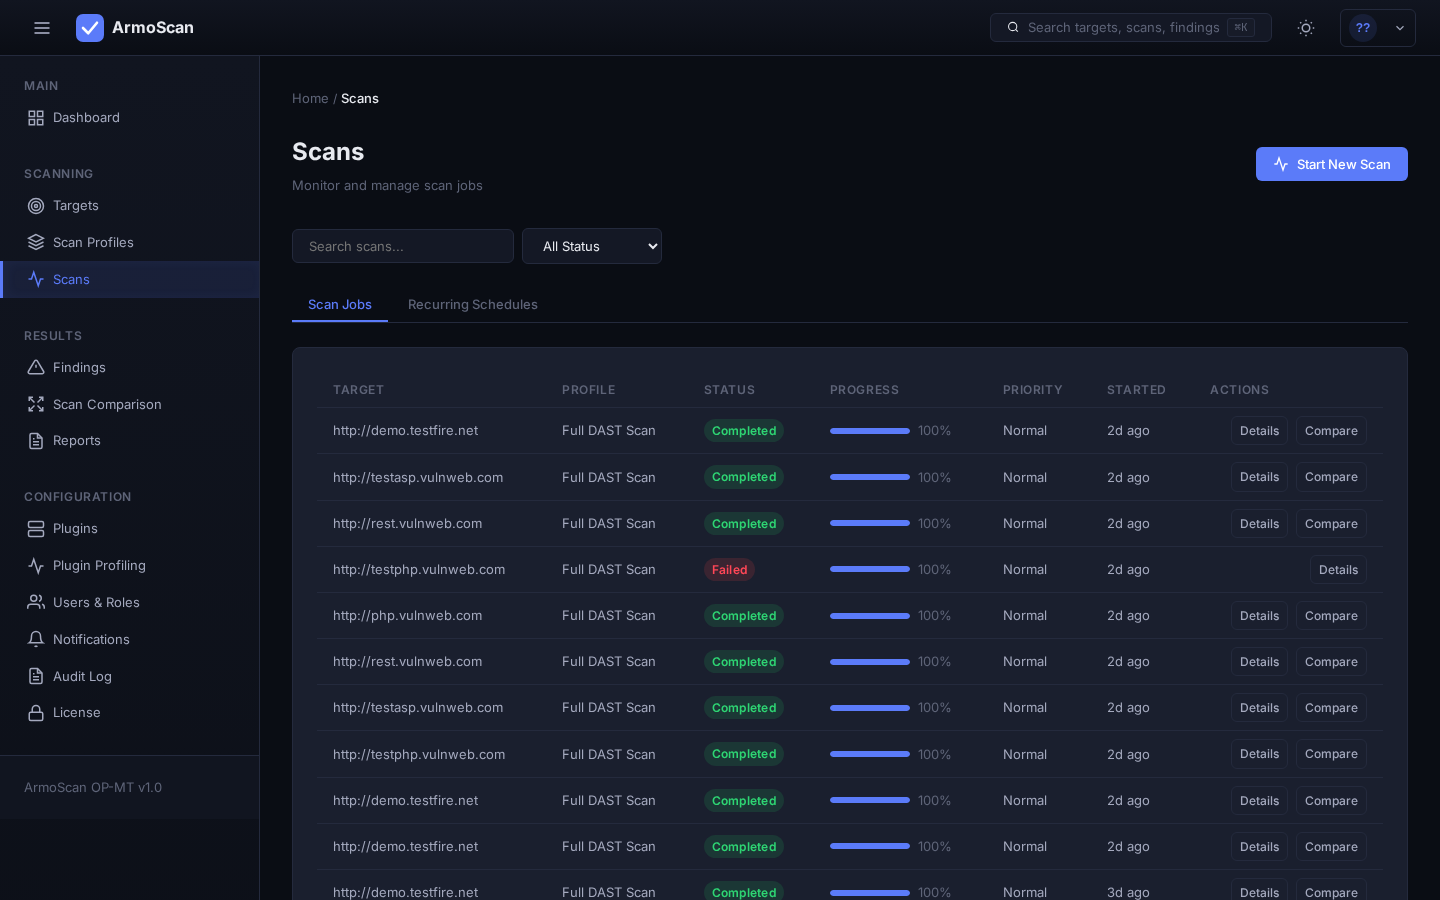Screen dimensions: 1440x900
Task: Focus the Search scans input field
Action: 403,246
